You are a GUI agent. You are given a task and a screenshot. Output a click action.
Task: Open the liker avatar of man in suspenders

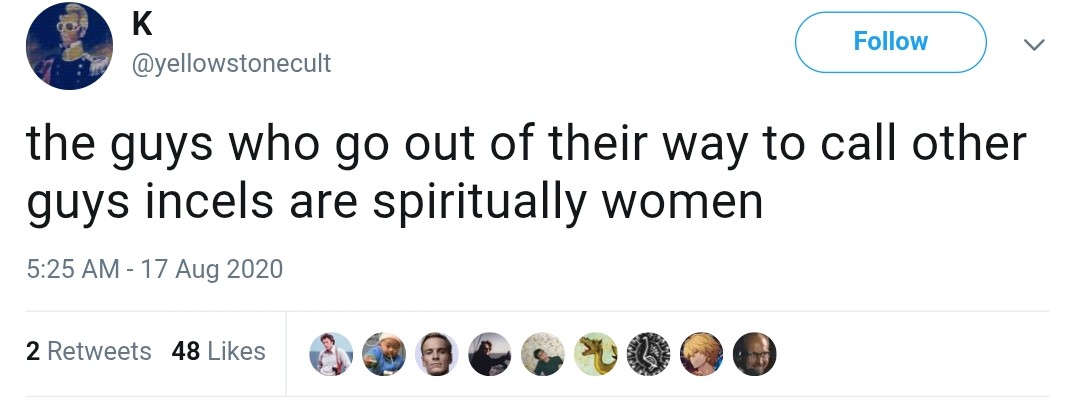tap(331, 353)
